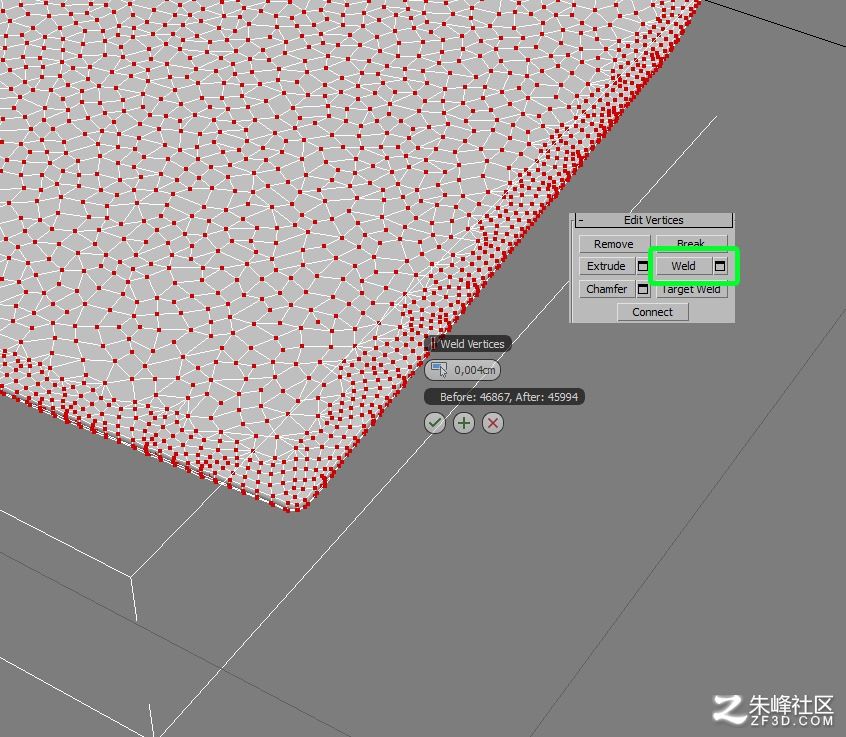
Task: Open the Extrude settings box
Action: coord(643,266)
